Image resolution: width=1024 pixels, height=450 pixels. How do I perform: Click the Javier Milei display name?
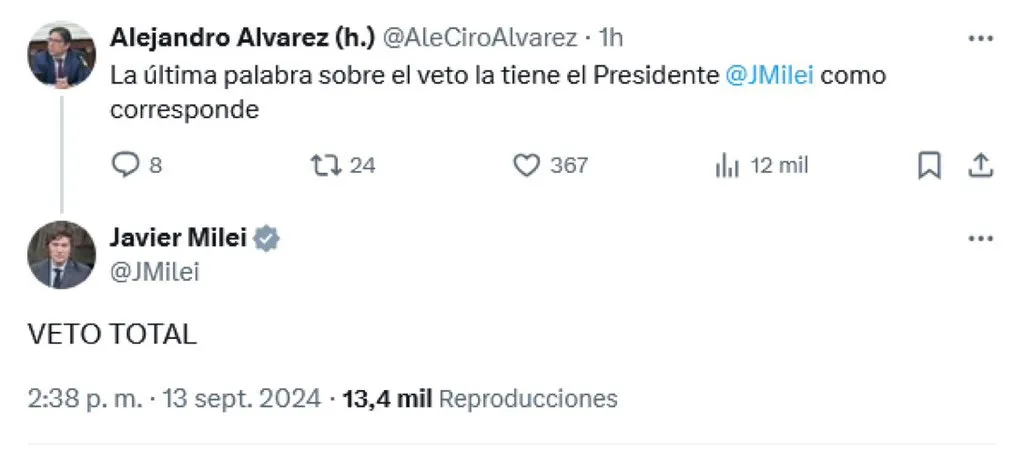(x=178, y=238)
